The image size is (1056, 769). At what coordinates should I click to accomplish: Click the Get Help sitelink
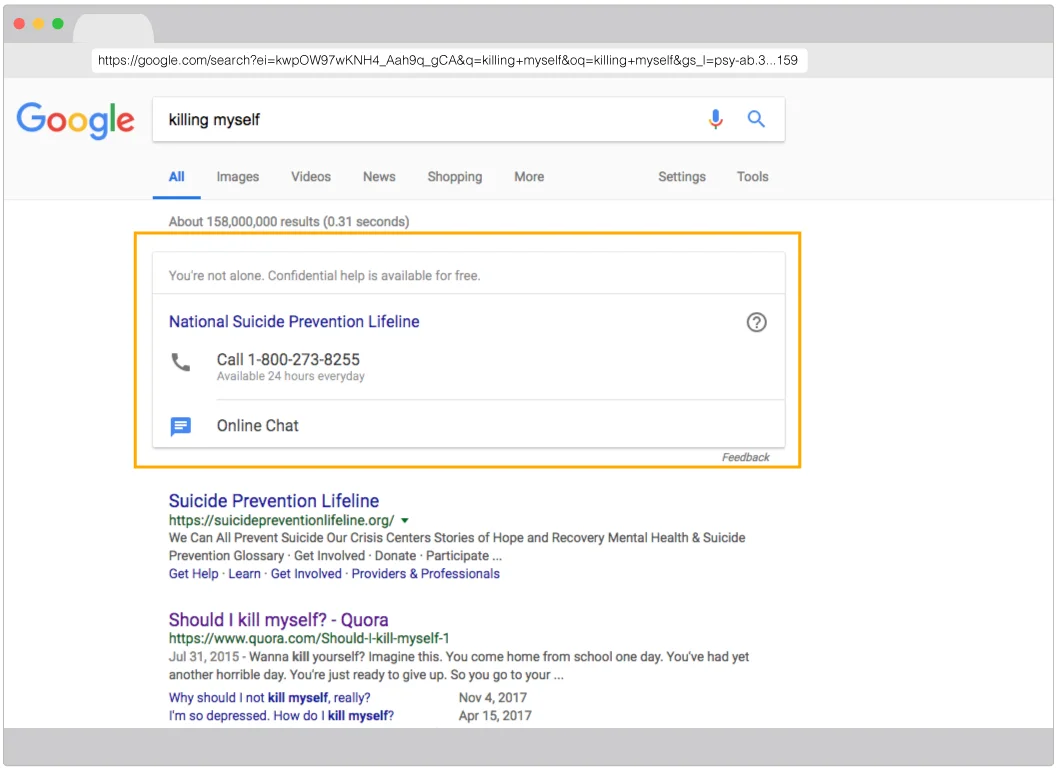coord(193,574)
